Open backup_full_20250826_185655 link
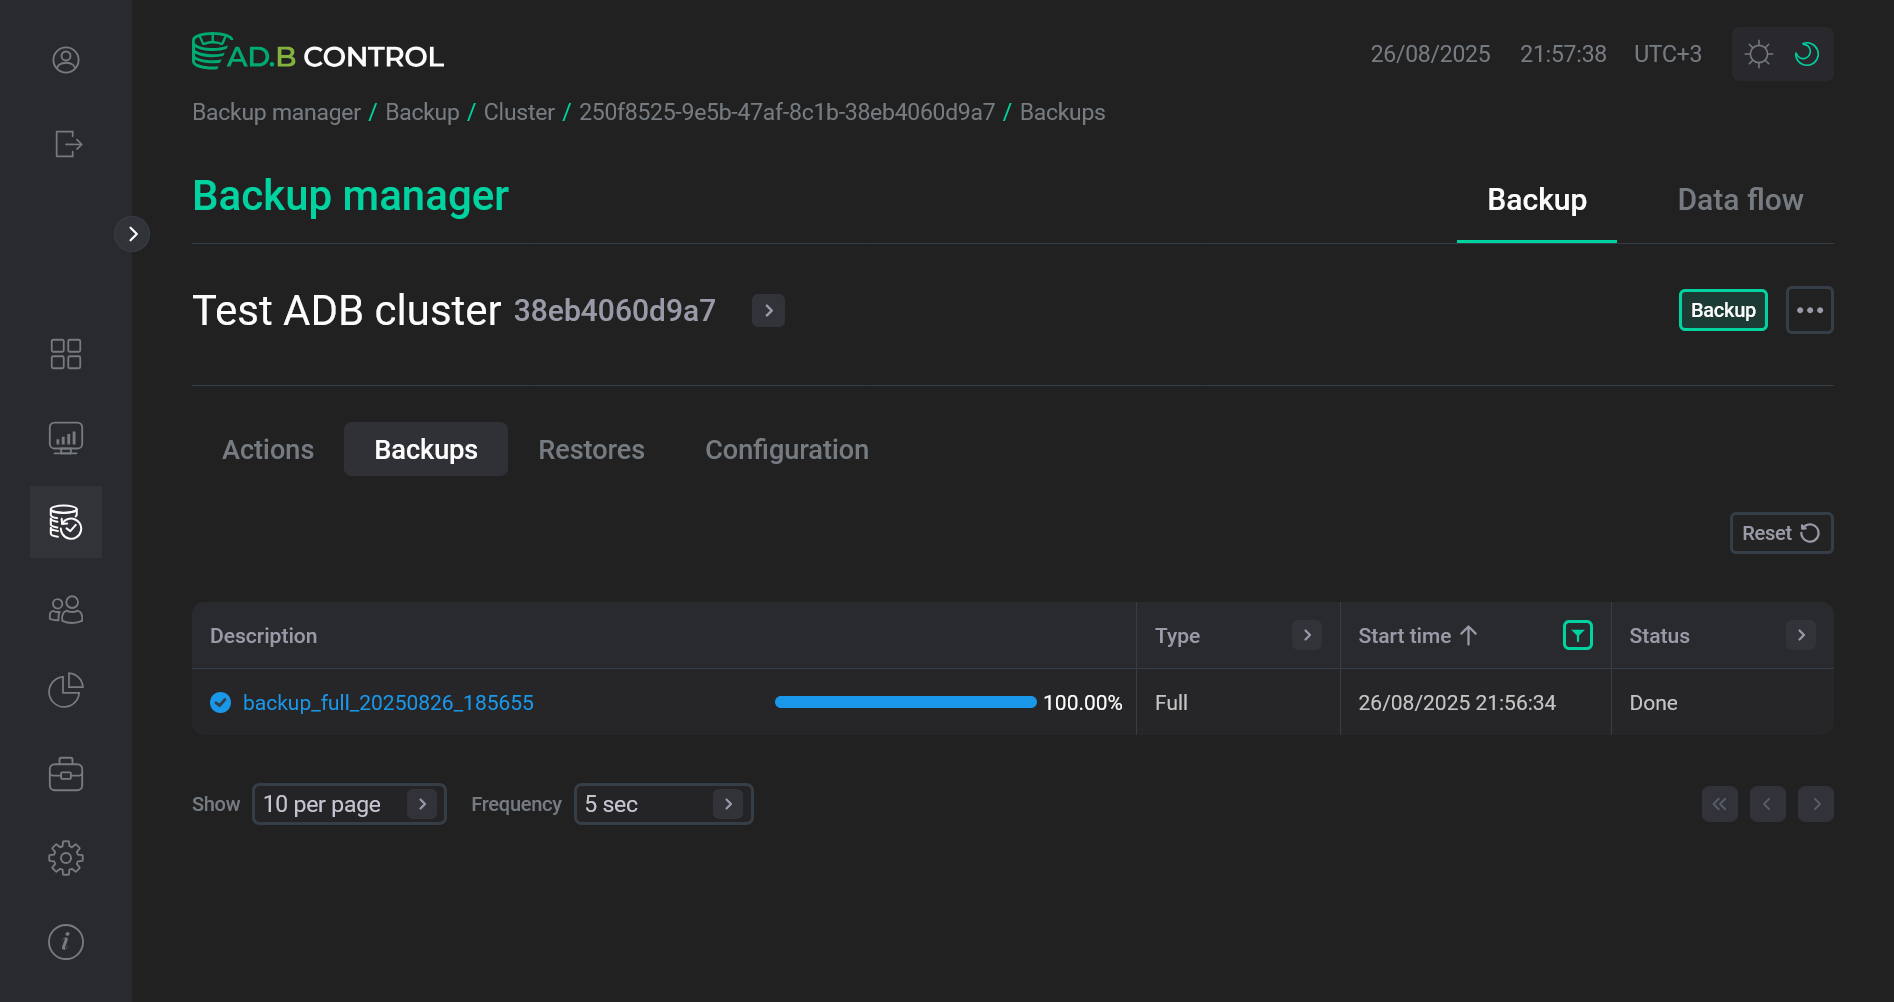This screenshot has height=1002, width=1894. click(389, 702)
